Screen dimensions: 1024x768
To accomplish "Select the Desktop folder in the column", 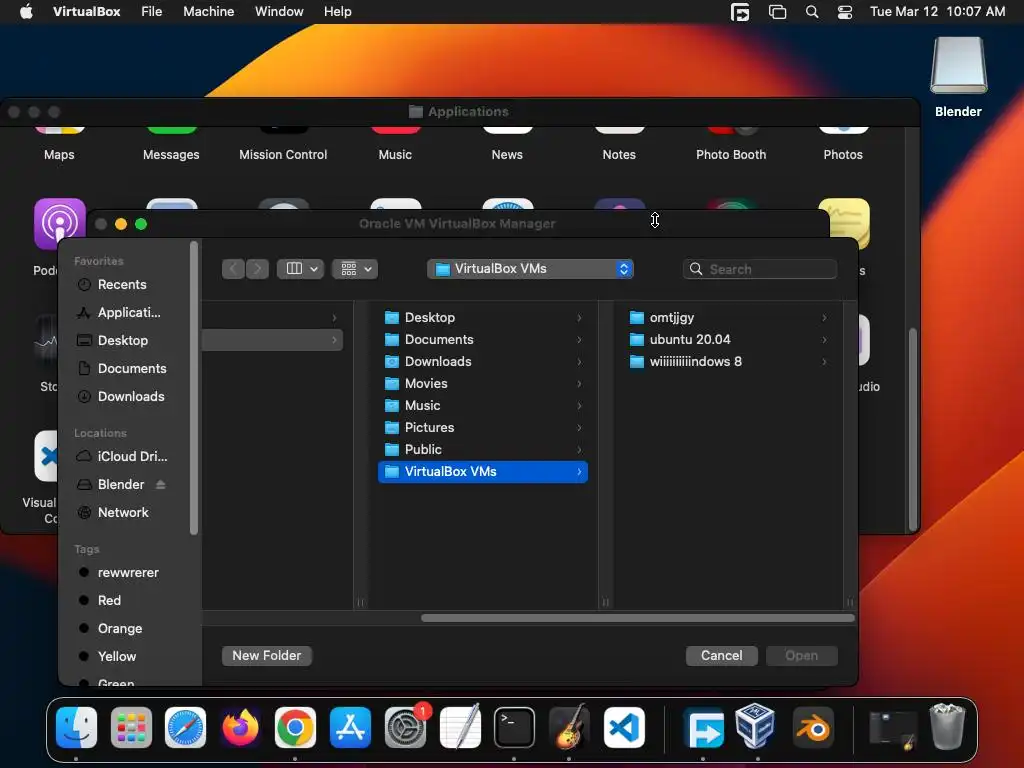I will 483,317.
